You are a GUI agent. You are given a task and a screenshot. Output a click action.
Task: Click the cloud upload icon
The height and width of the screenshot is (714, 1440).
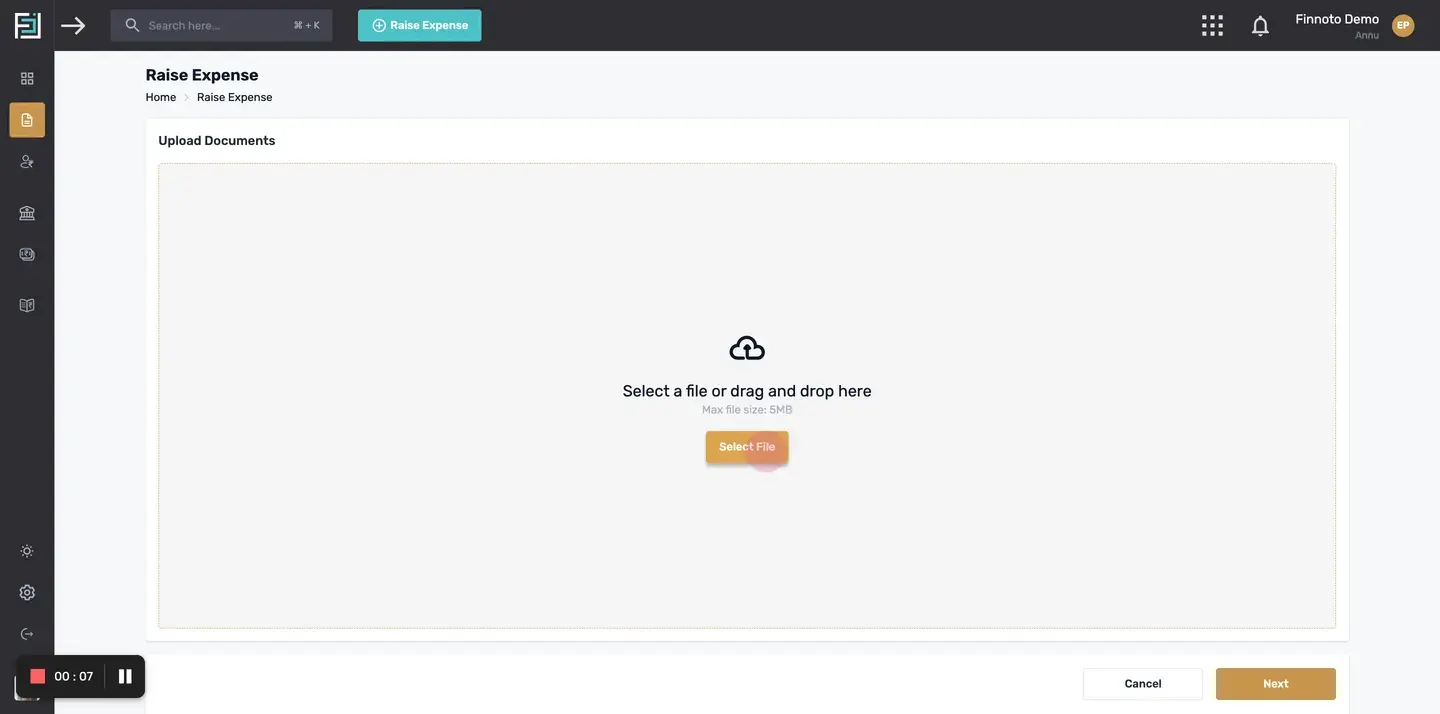(747, 348)
